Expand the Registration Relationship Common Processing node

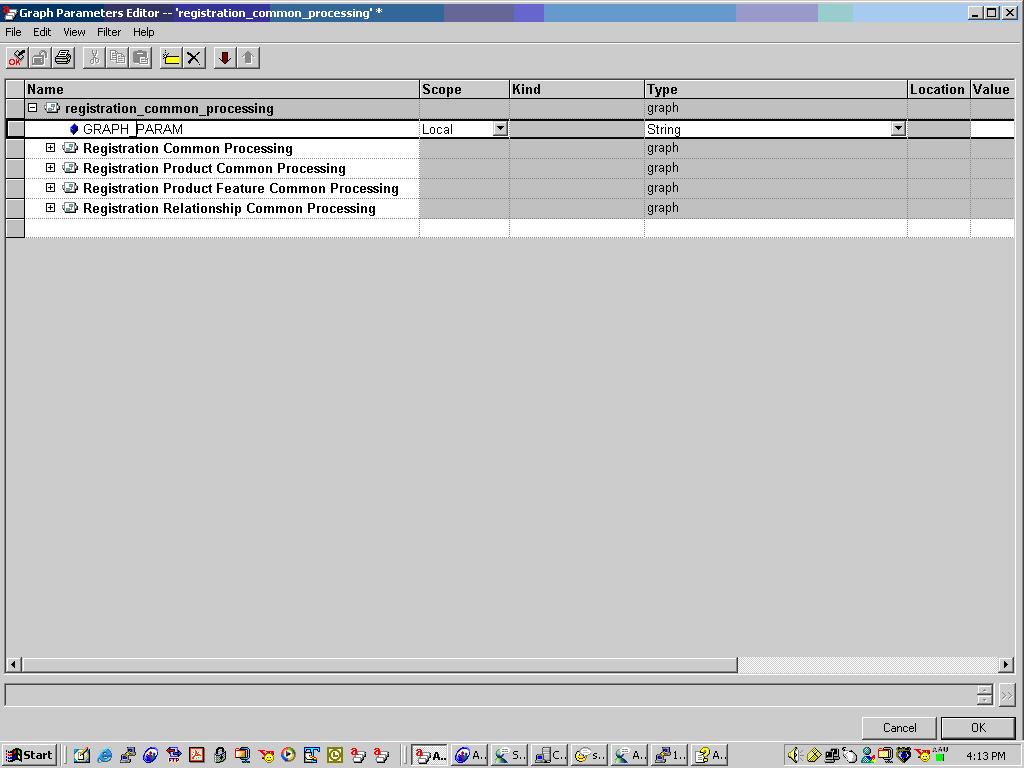pos(51,208)
